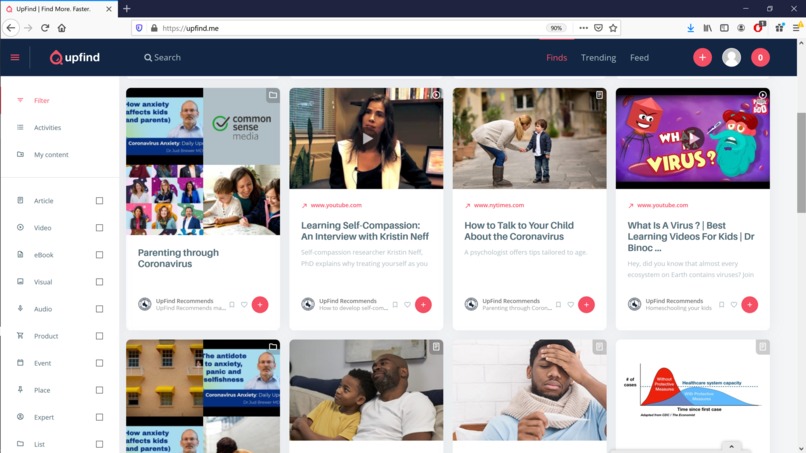Enable the Article filter checkbox

tap(99, 201)
